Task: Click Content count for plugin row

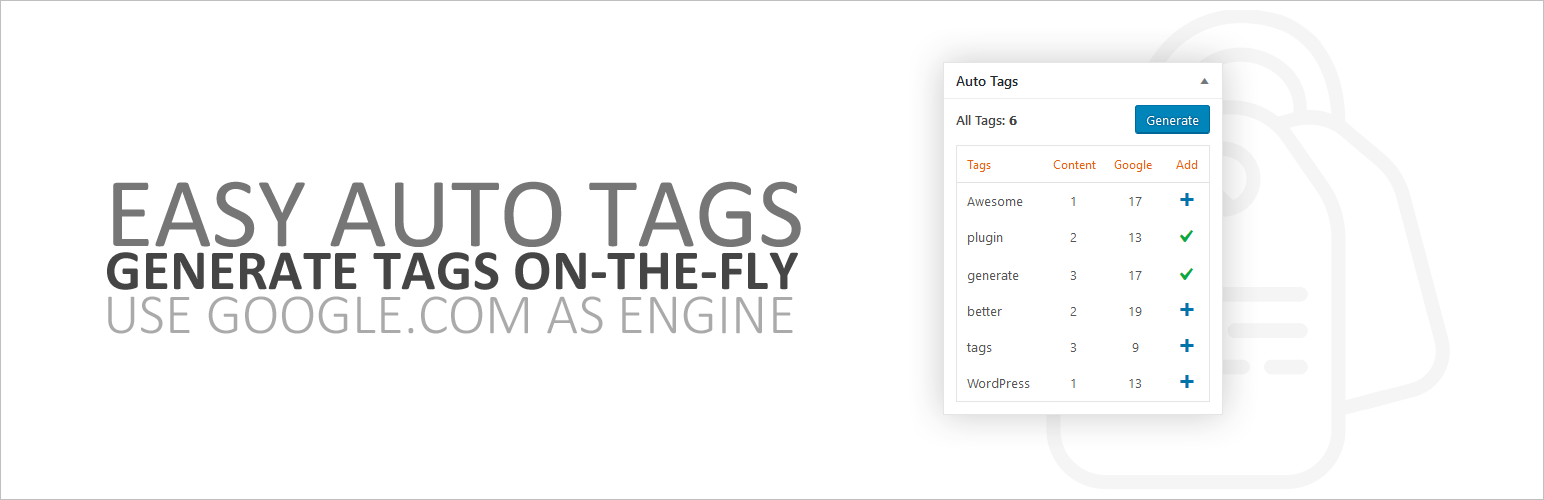Action: pos(1073,238)
